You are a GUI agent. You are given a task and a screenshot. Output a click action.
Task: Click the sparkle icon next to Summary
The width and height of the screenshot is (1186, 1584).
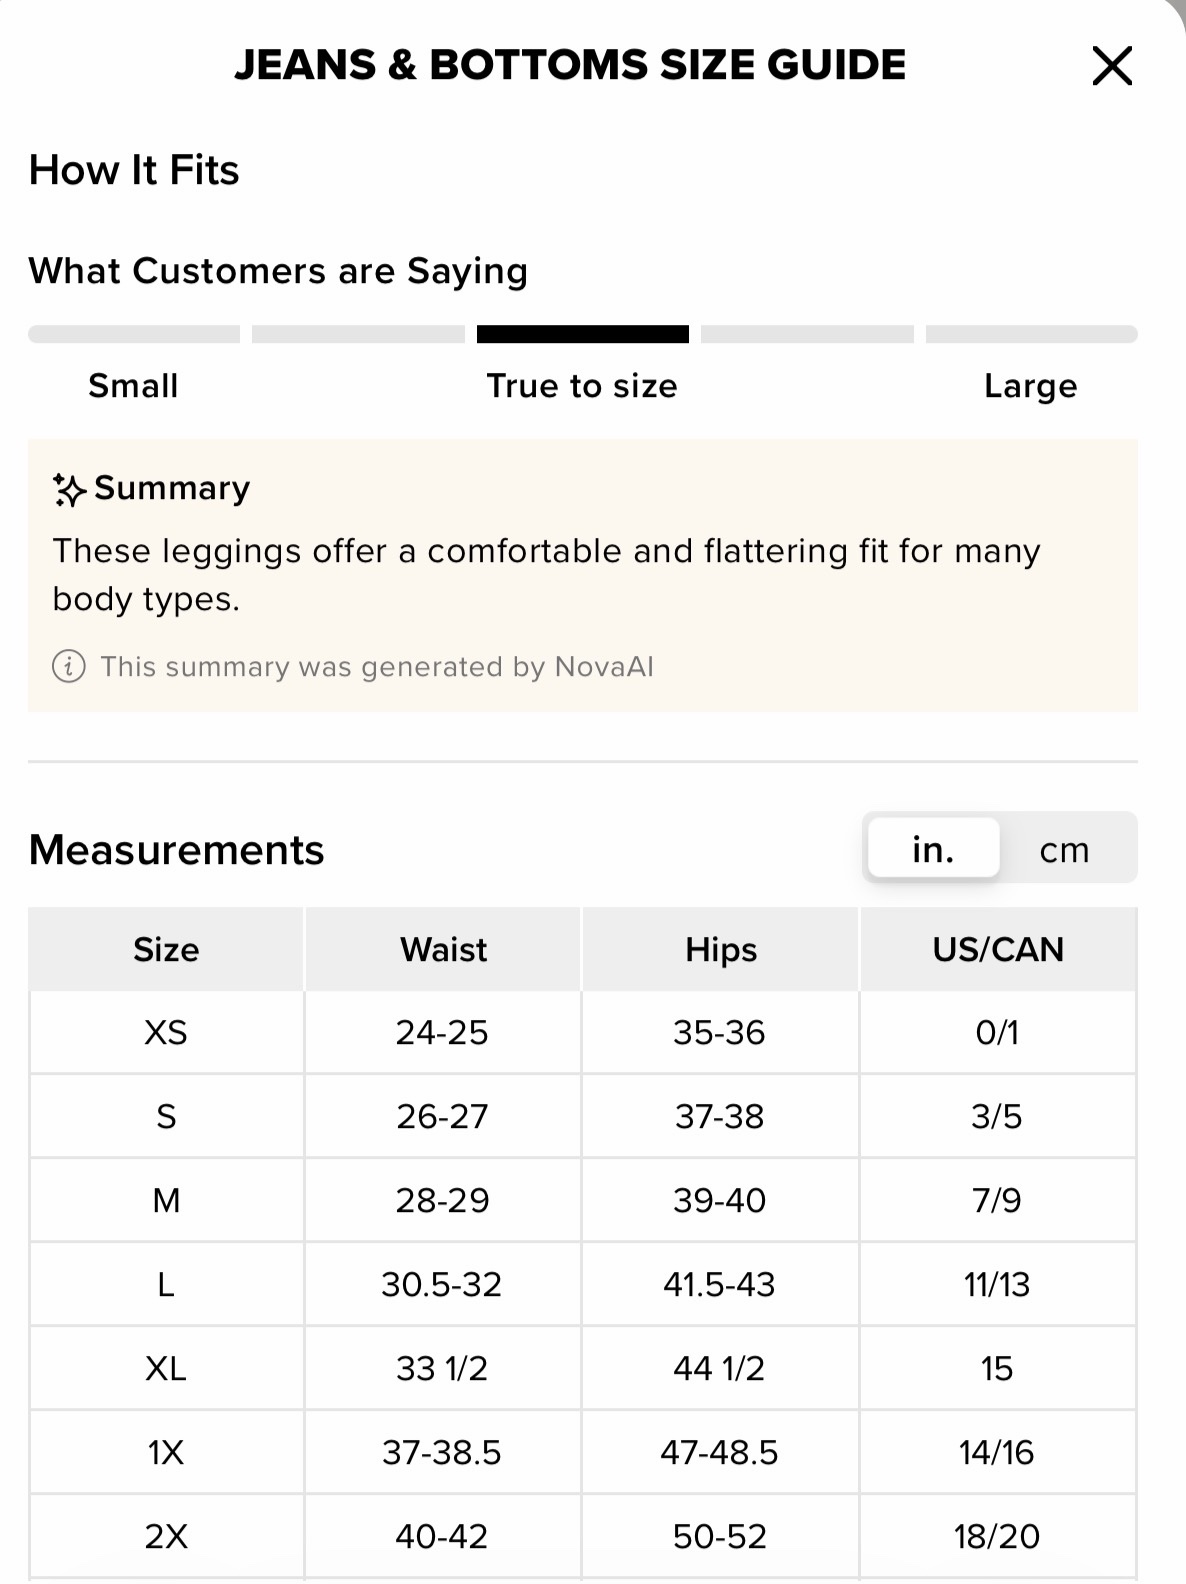click(x=69, y=489)
